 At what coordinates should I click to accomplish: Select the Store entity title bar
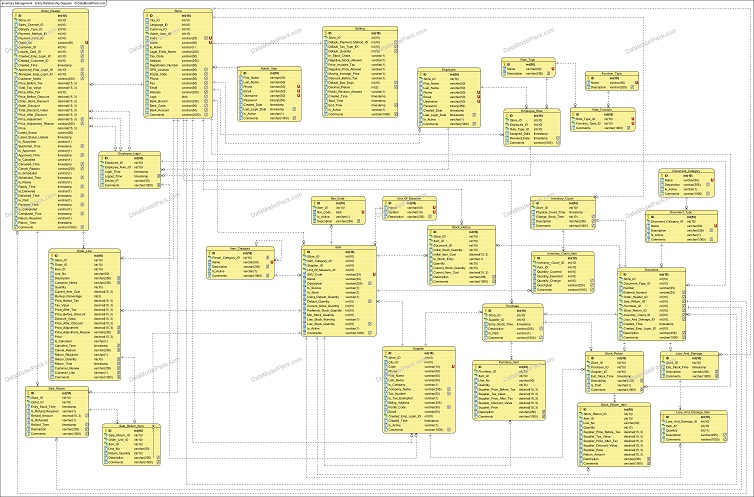click(178, 11)
